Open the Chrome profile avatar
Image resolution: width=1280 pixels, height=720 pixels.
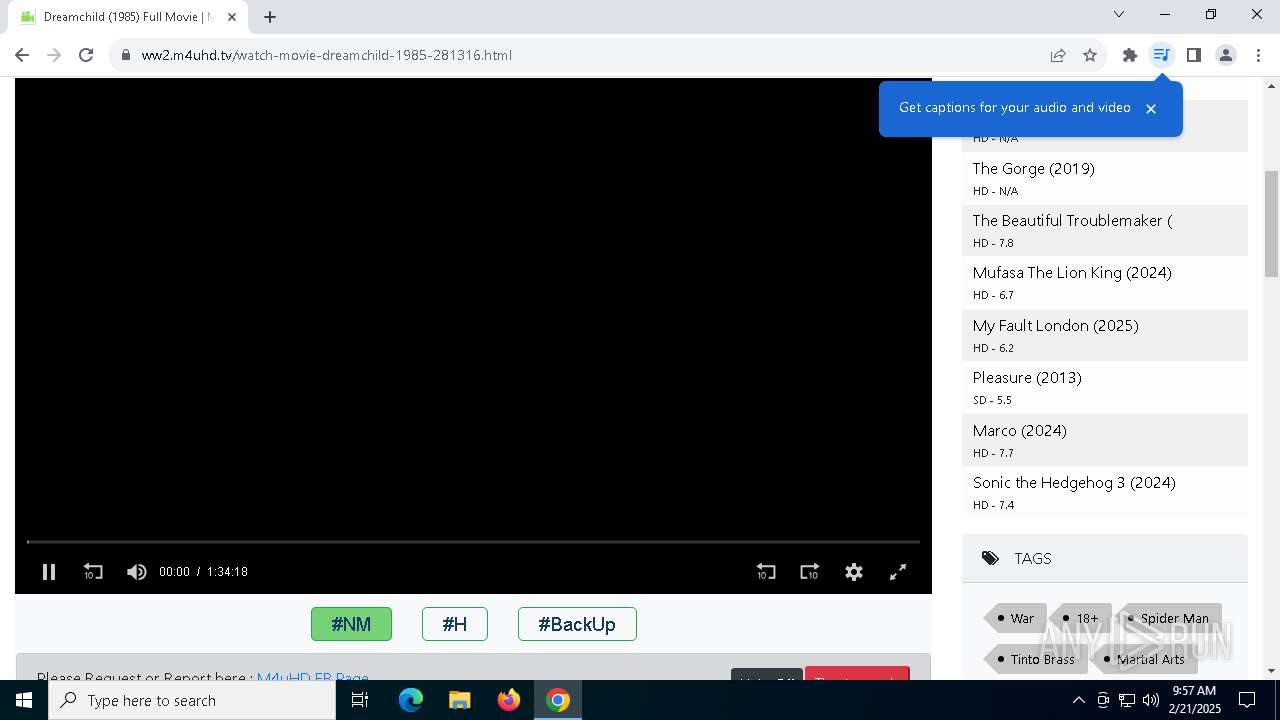pos(1226,55)
